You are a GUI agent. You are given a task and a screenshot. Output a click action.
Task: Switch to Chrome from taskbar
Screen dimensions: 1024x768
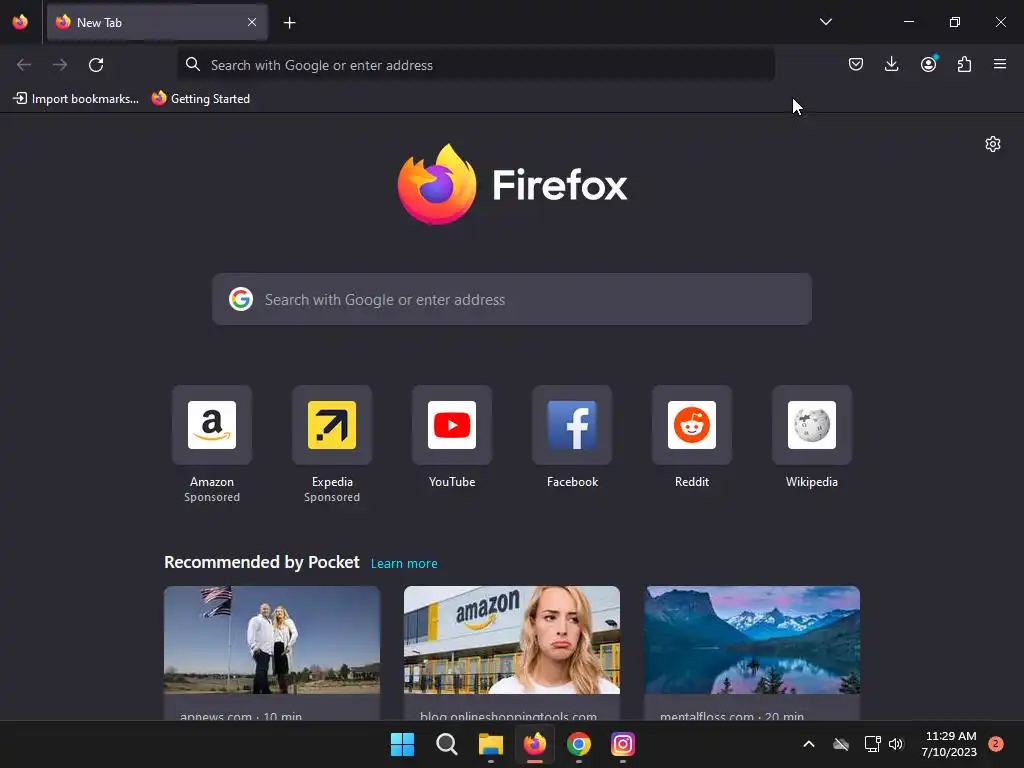[x=579, y=744]
